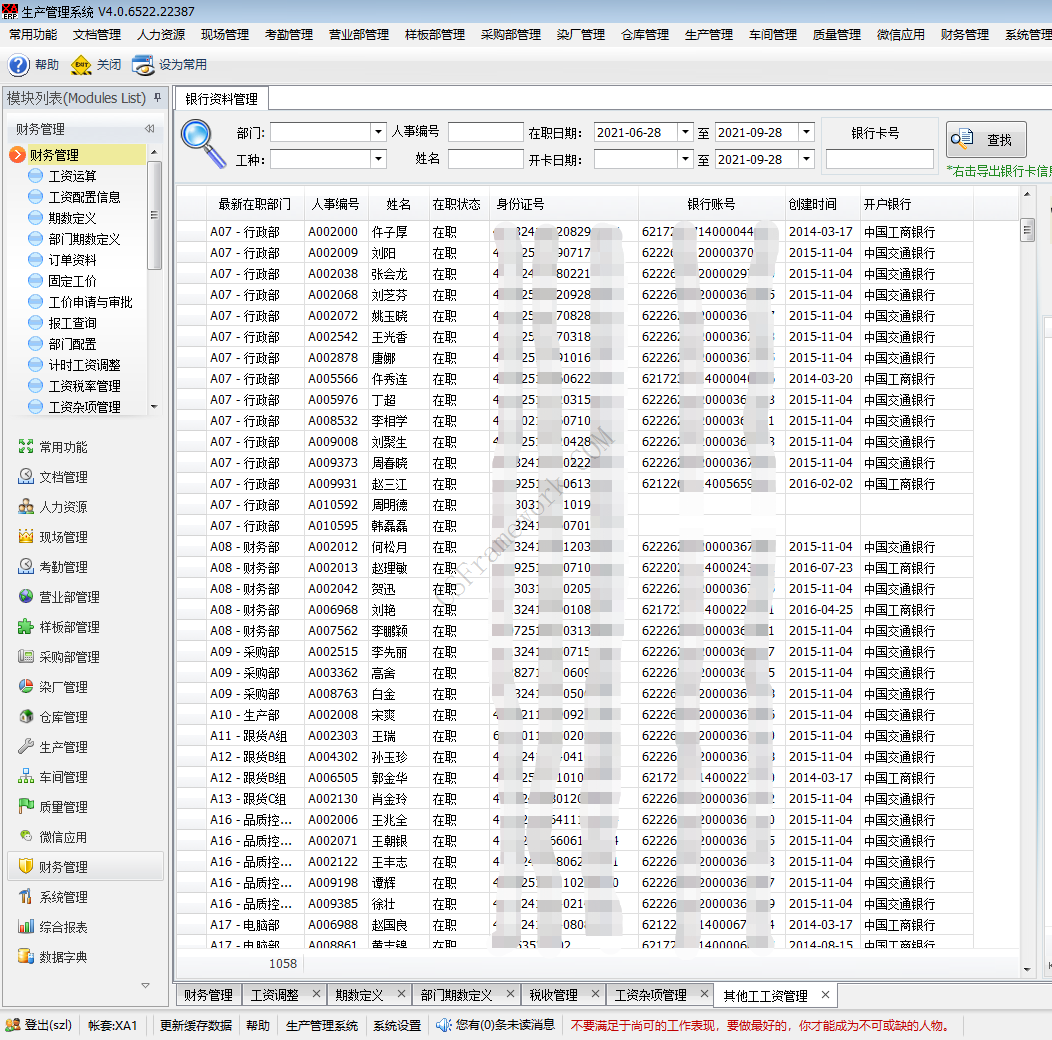Click the 微信应用 sidebar icon
Viewport: 1052px width, 1040px height.
[x=25, y=837]
